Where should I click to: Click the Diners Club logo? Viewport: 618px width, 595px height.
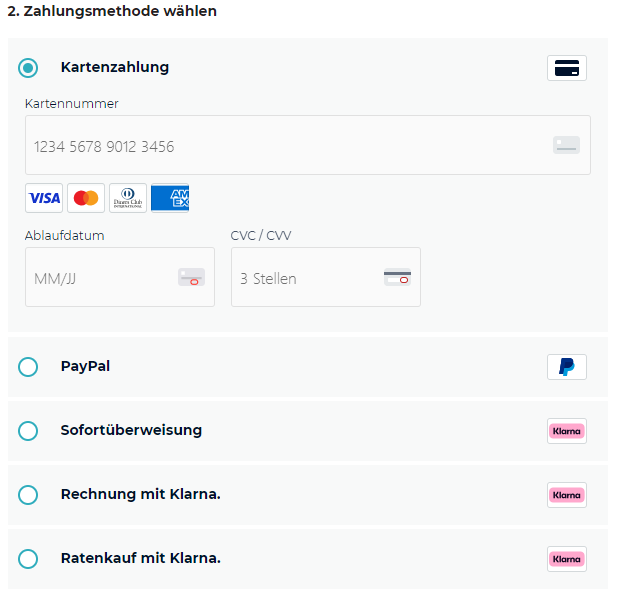click(x=128, y=198)
